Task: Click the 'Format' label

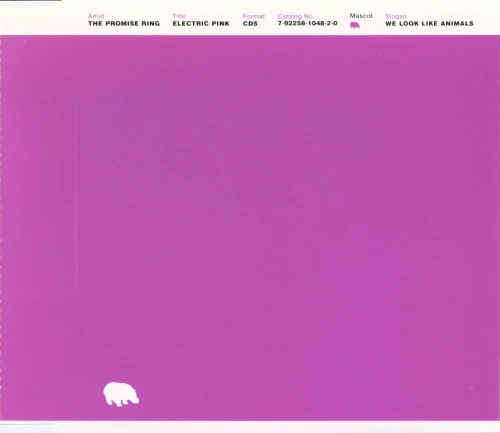Action: (x=253, y=16)
